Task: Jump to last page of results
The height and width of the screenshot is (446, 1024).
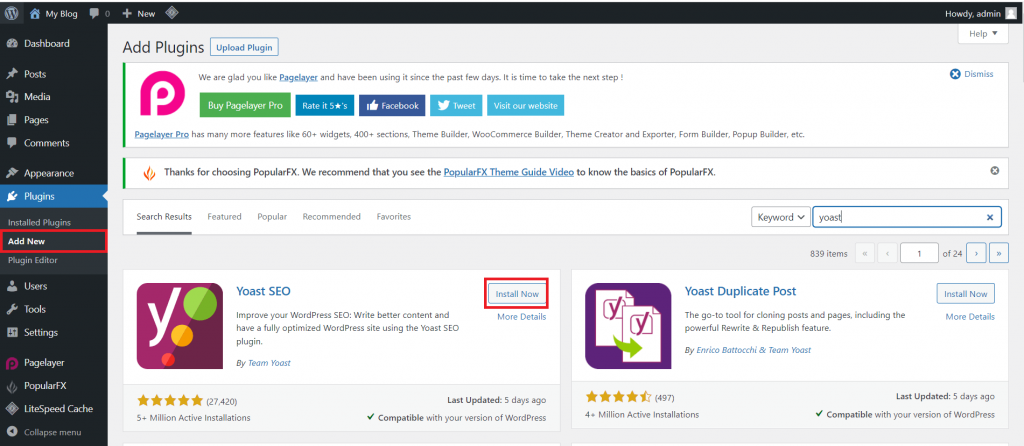Action: pyautogui.click(x=999, y=253)
